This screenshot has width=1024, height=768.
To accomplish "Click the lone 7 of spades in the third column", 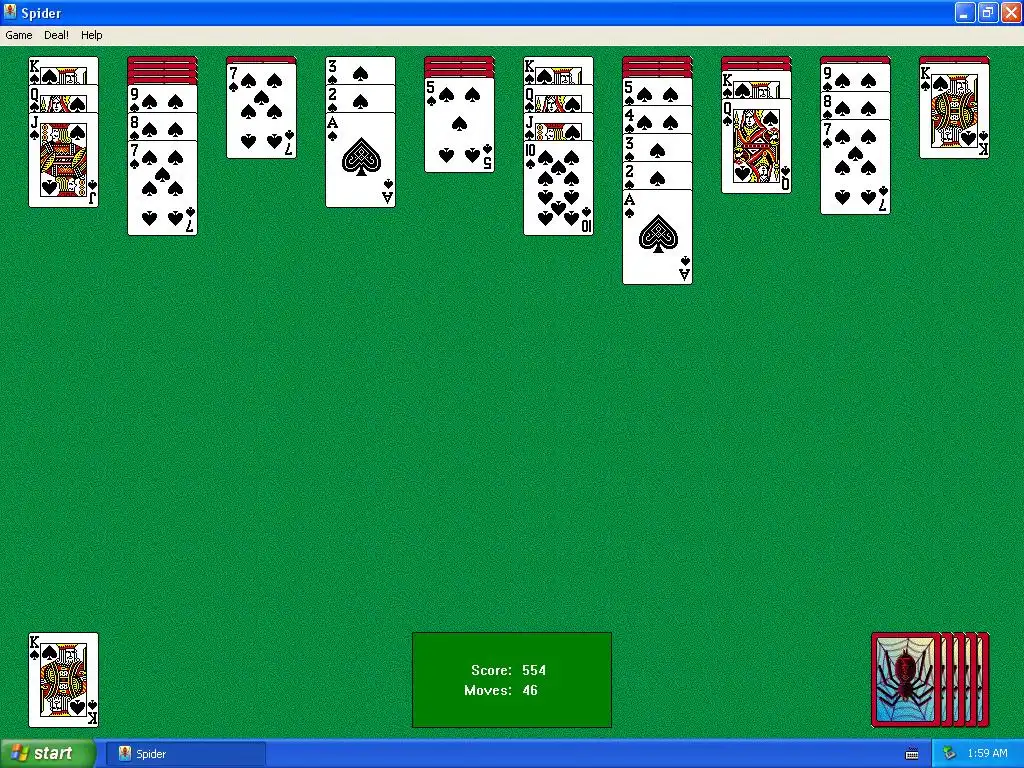I will [261, 111].
